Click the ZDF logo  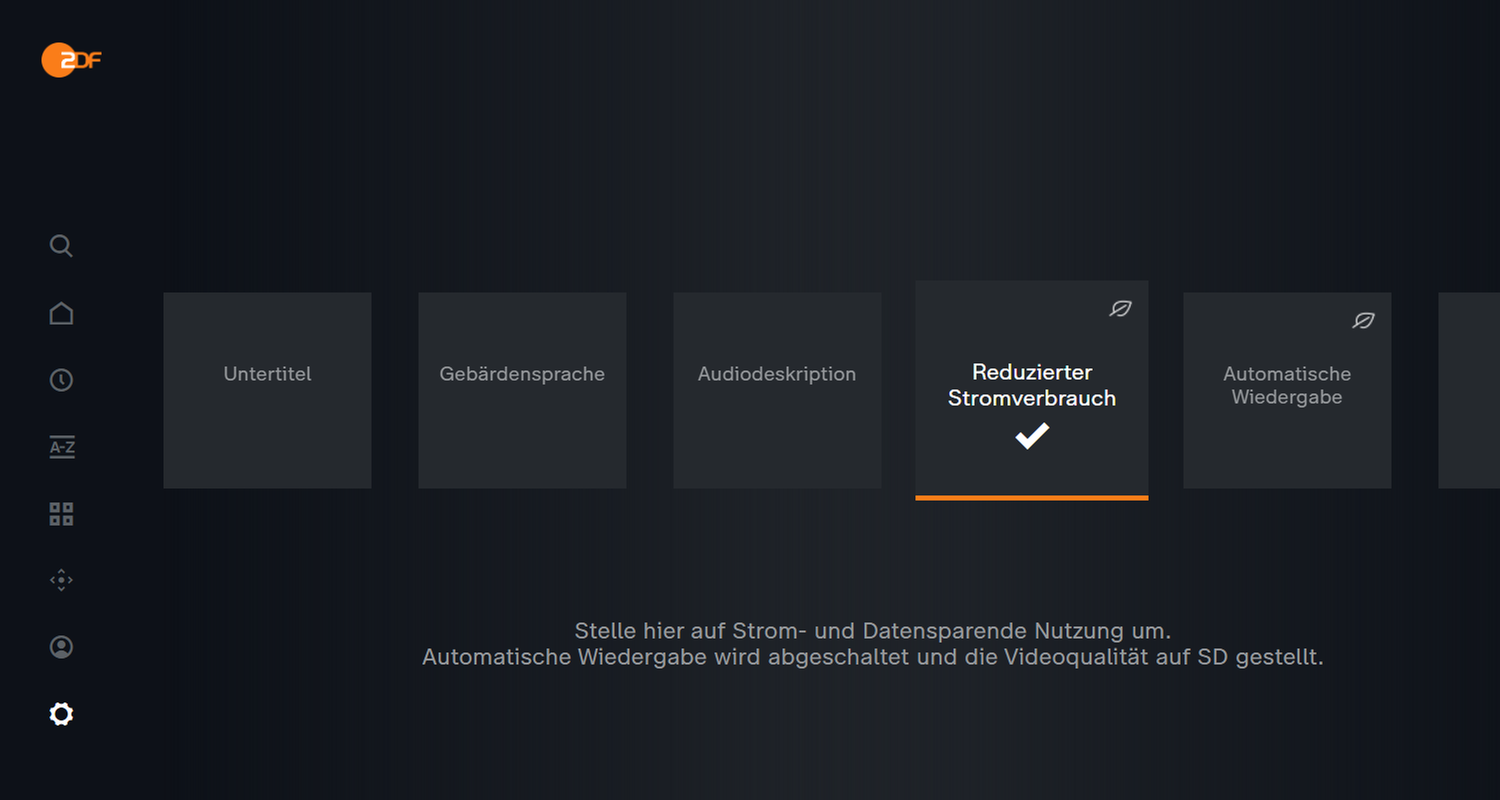click(71, 60)
